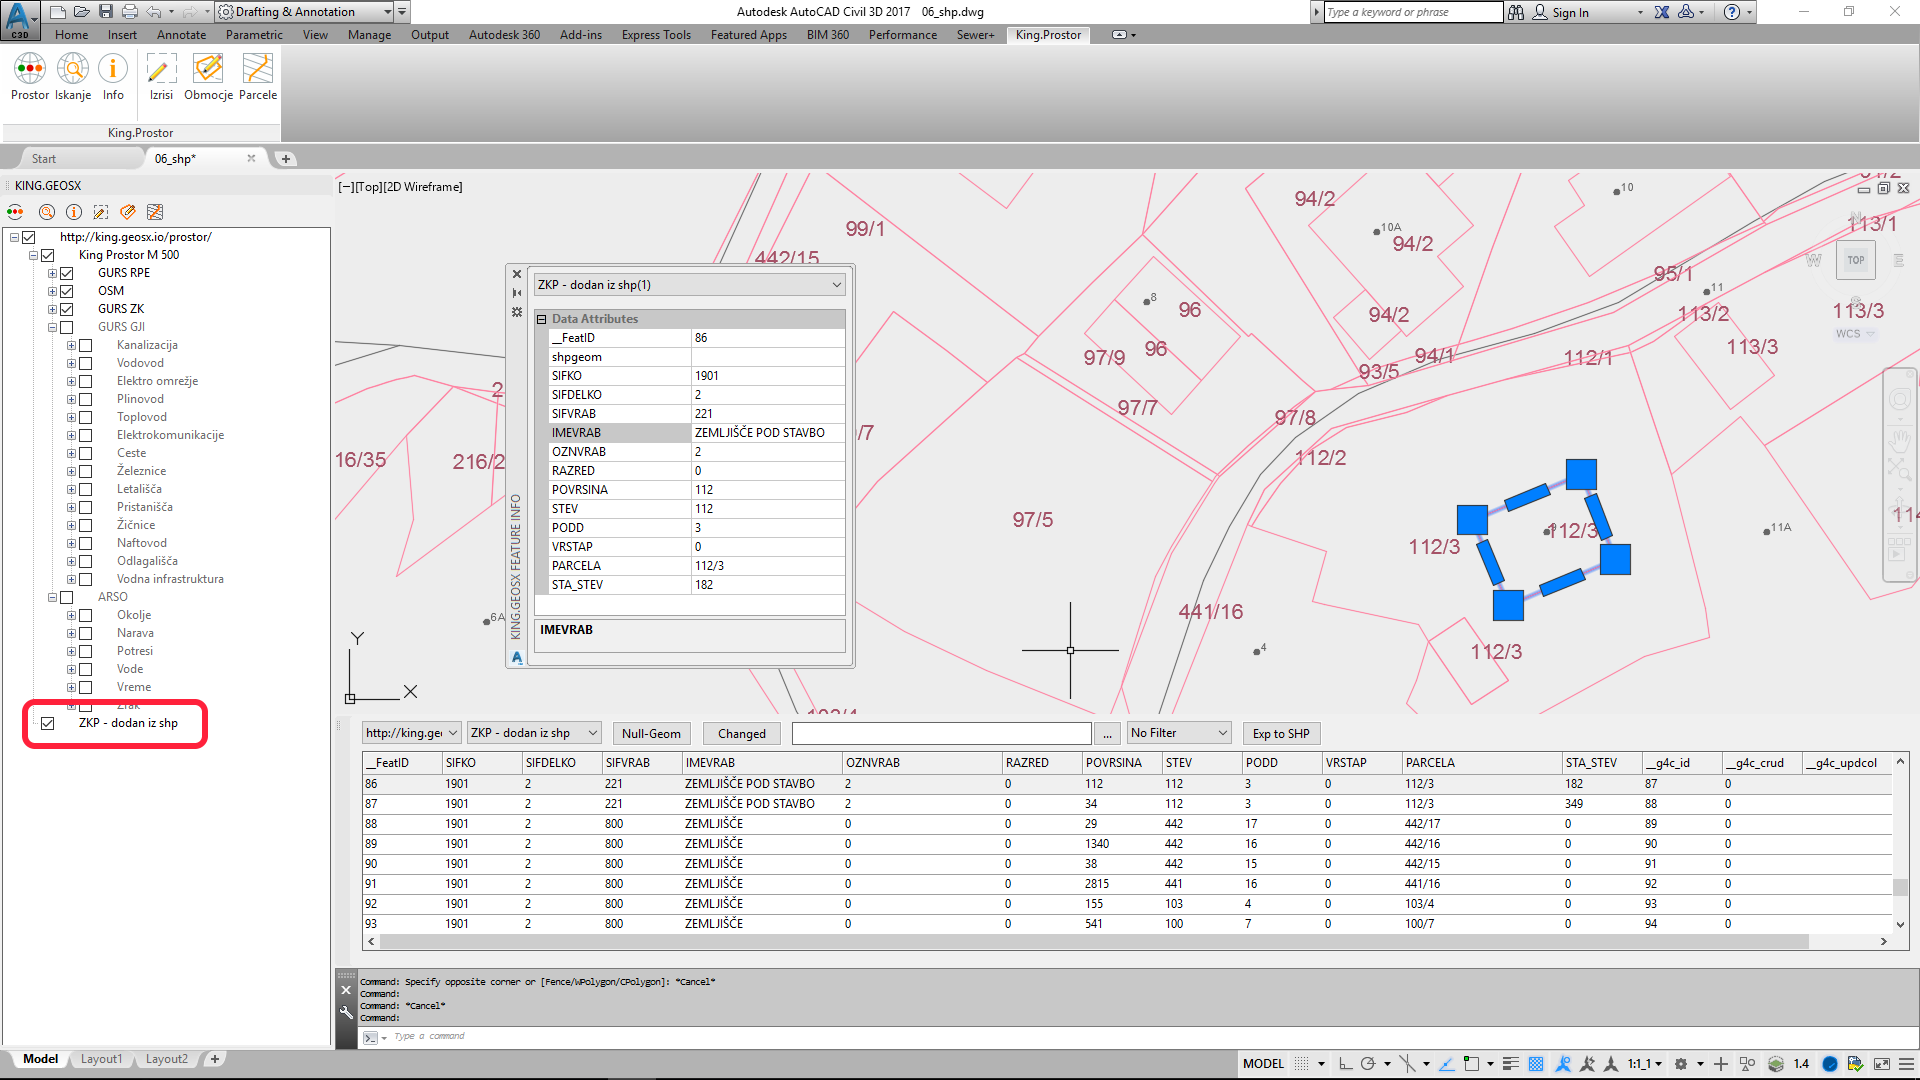Launch the Iskanje search tool

[73, 77]
